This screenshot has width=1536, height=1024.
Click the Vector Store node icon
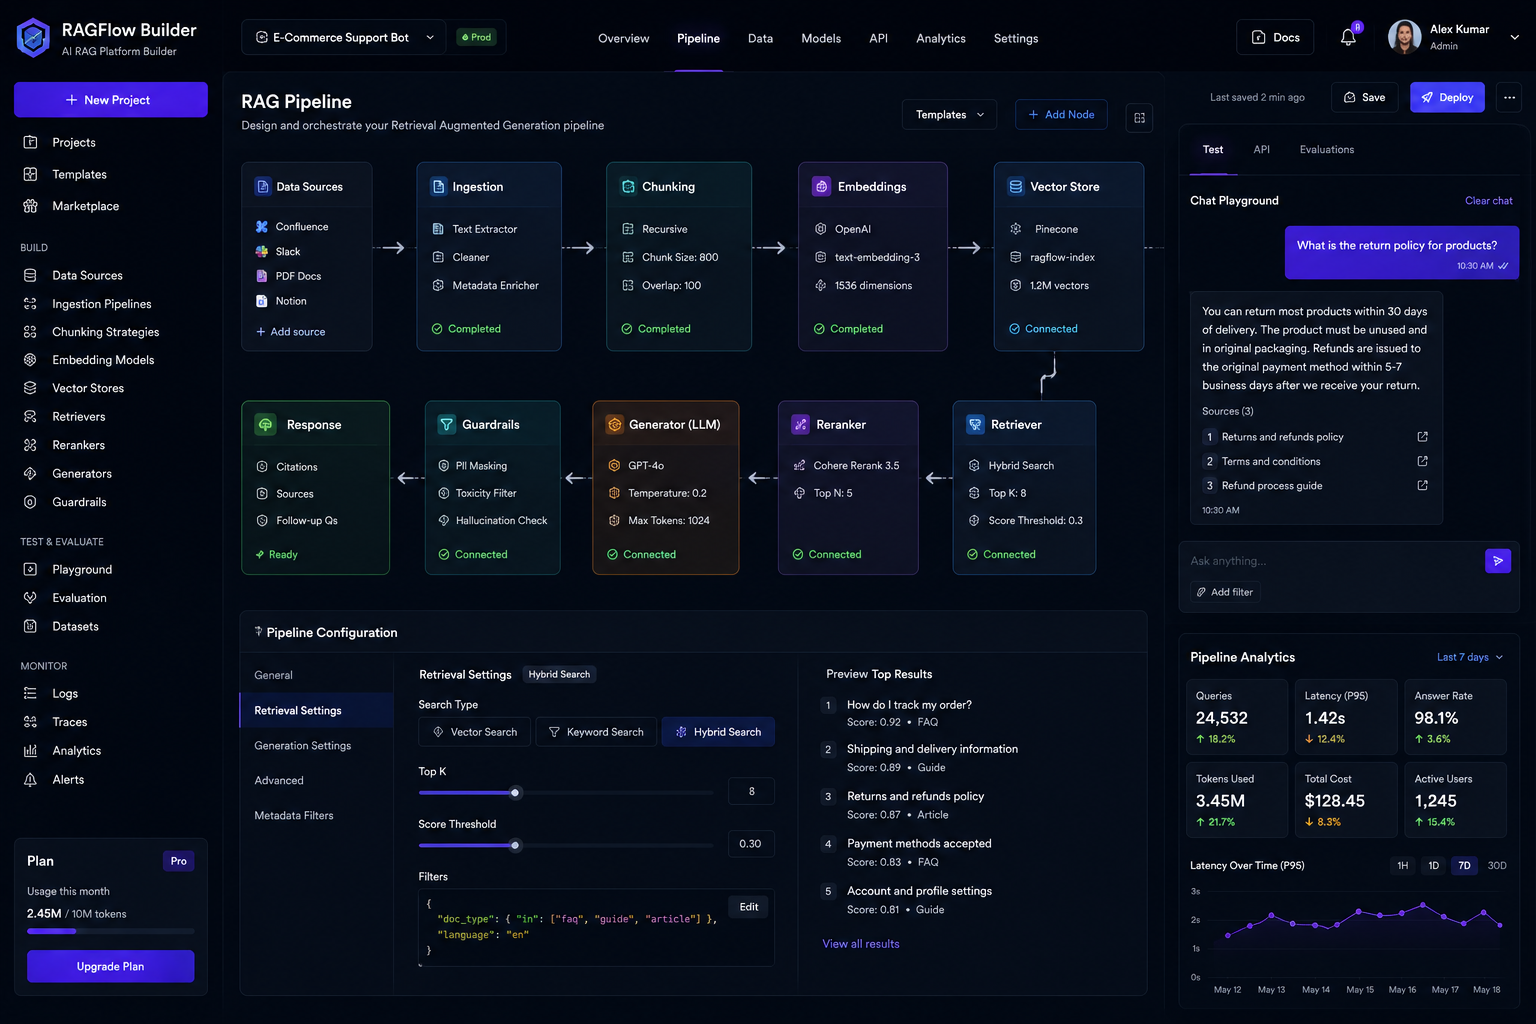click(x=1016, y=186)
